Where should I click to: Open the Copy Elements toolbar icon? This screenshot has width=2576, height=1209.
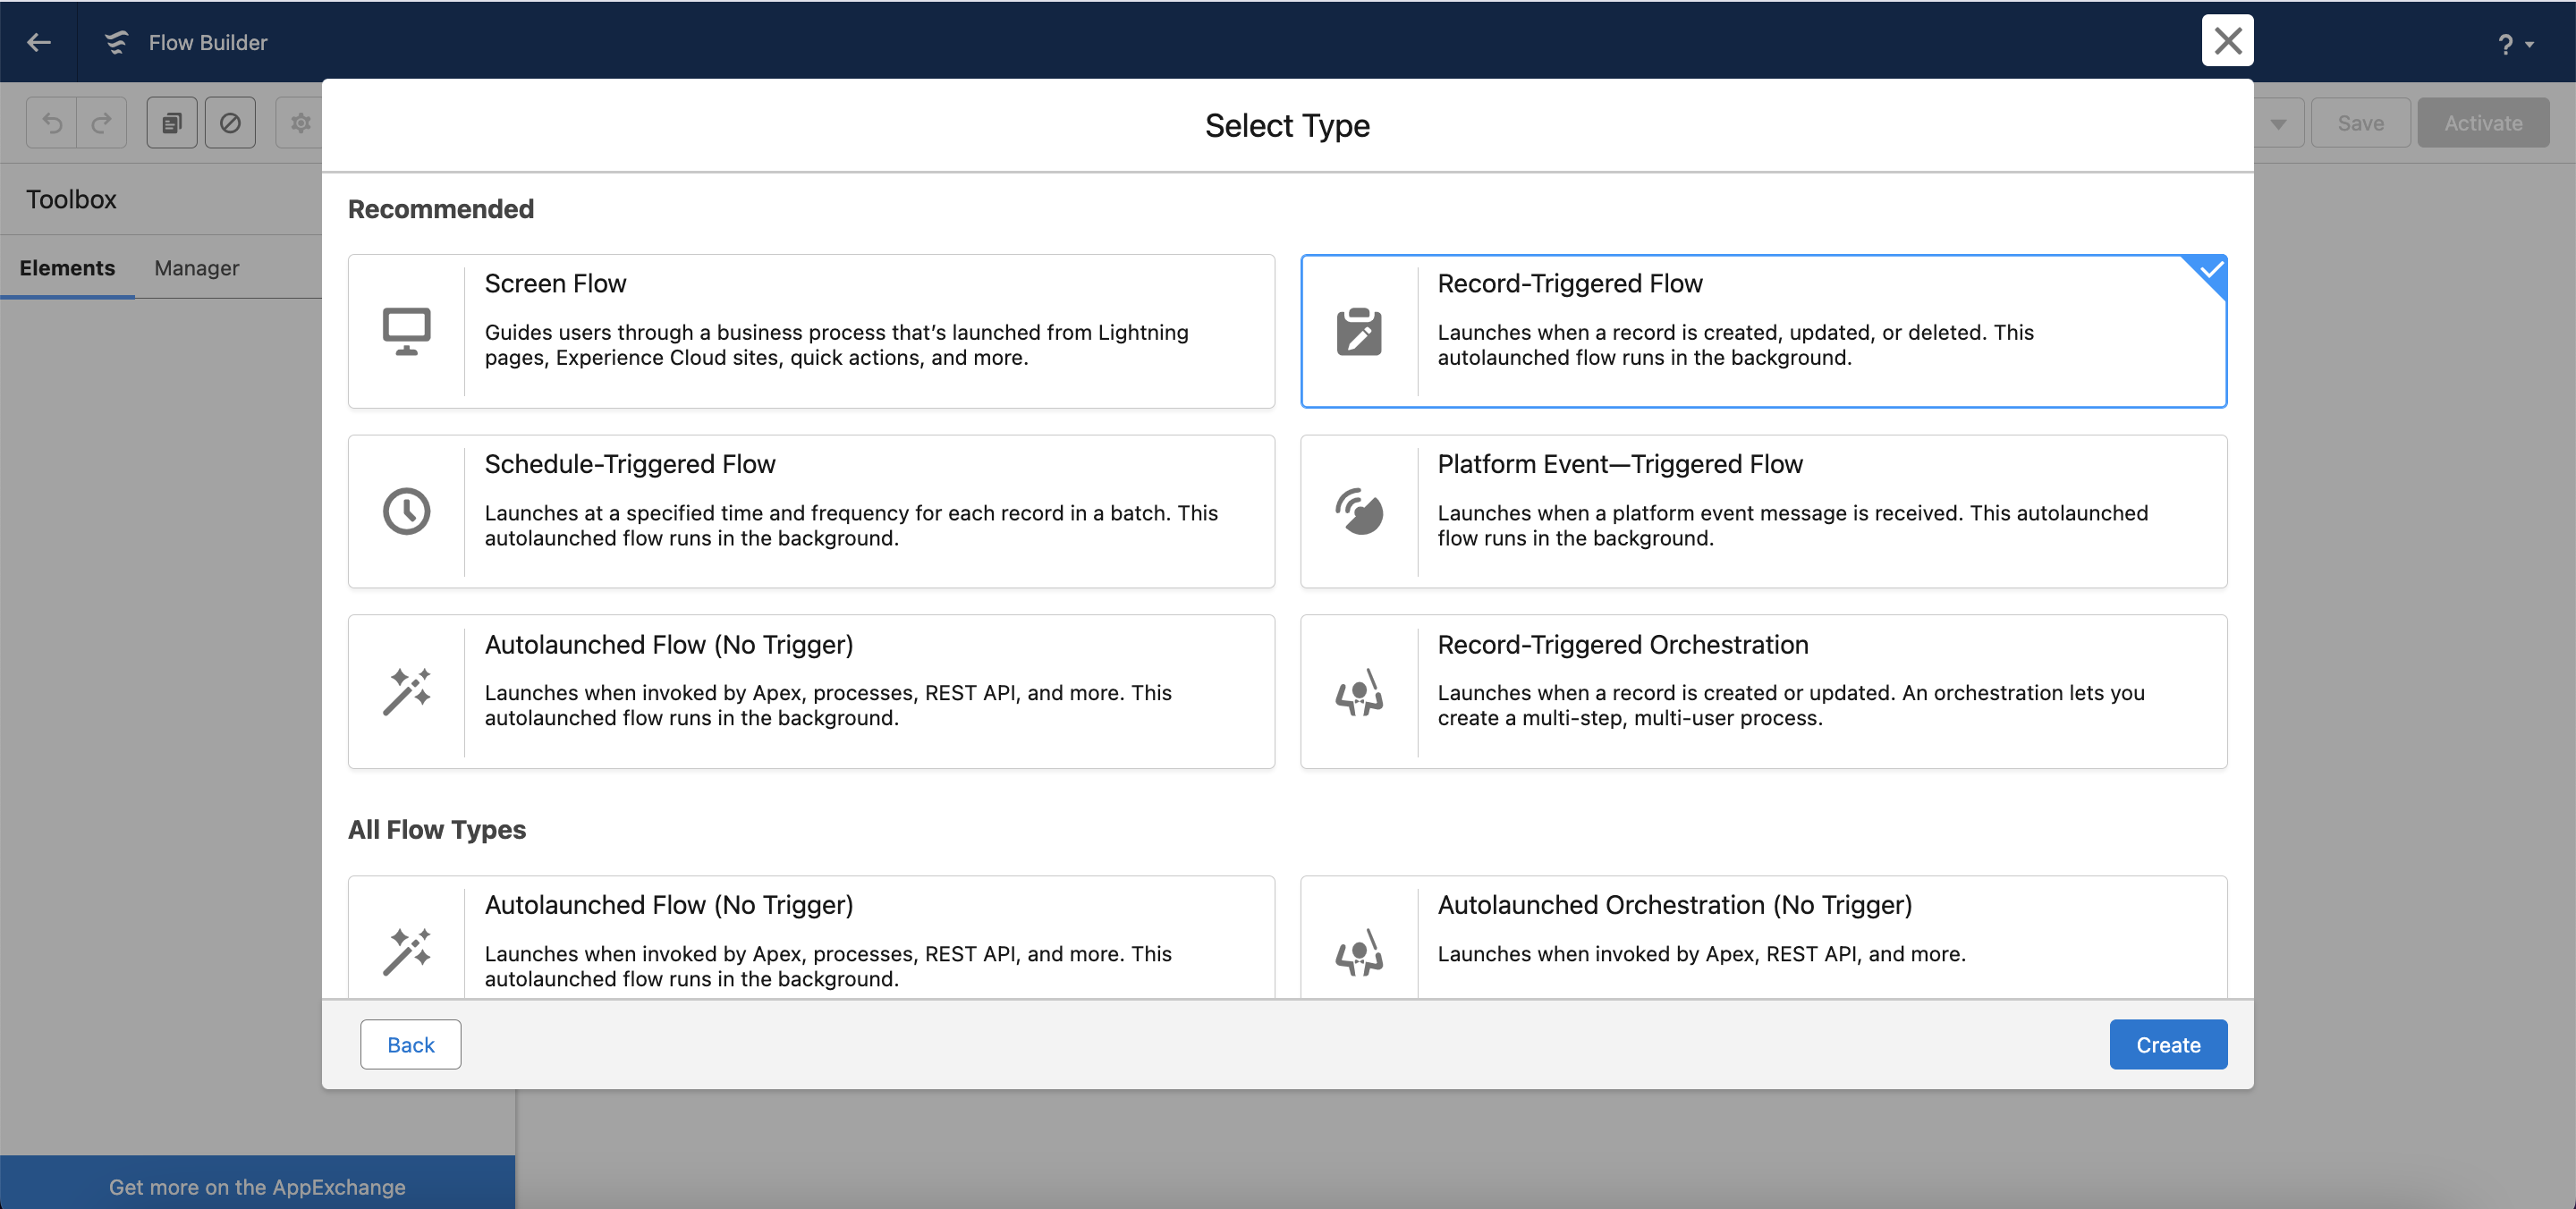point(171,122)
